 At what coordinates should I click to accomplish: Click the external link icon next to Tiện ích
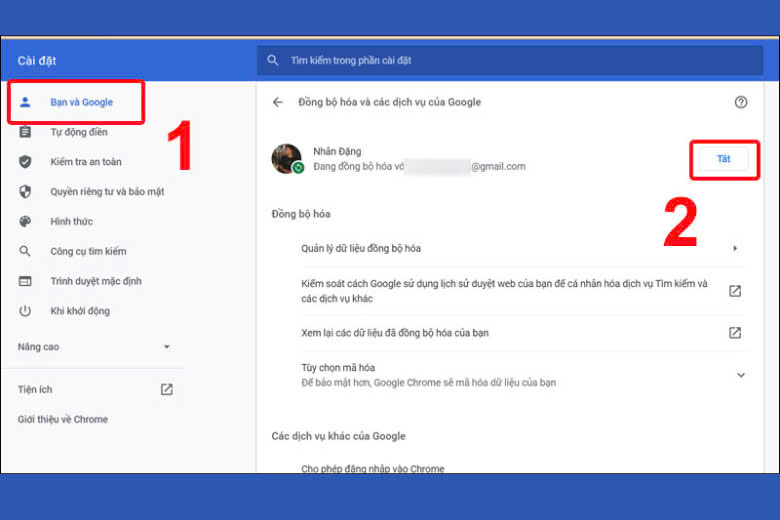pos(167,389)
